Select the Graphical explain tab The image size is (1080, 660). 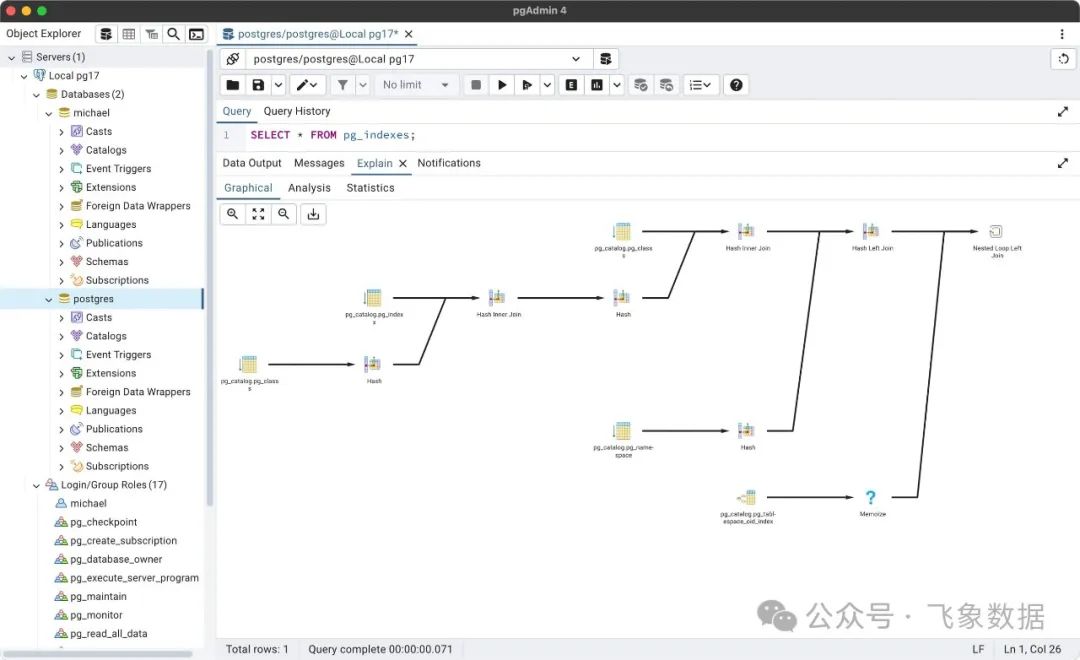[248, 188]
